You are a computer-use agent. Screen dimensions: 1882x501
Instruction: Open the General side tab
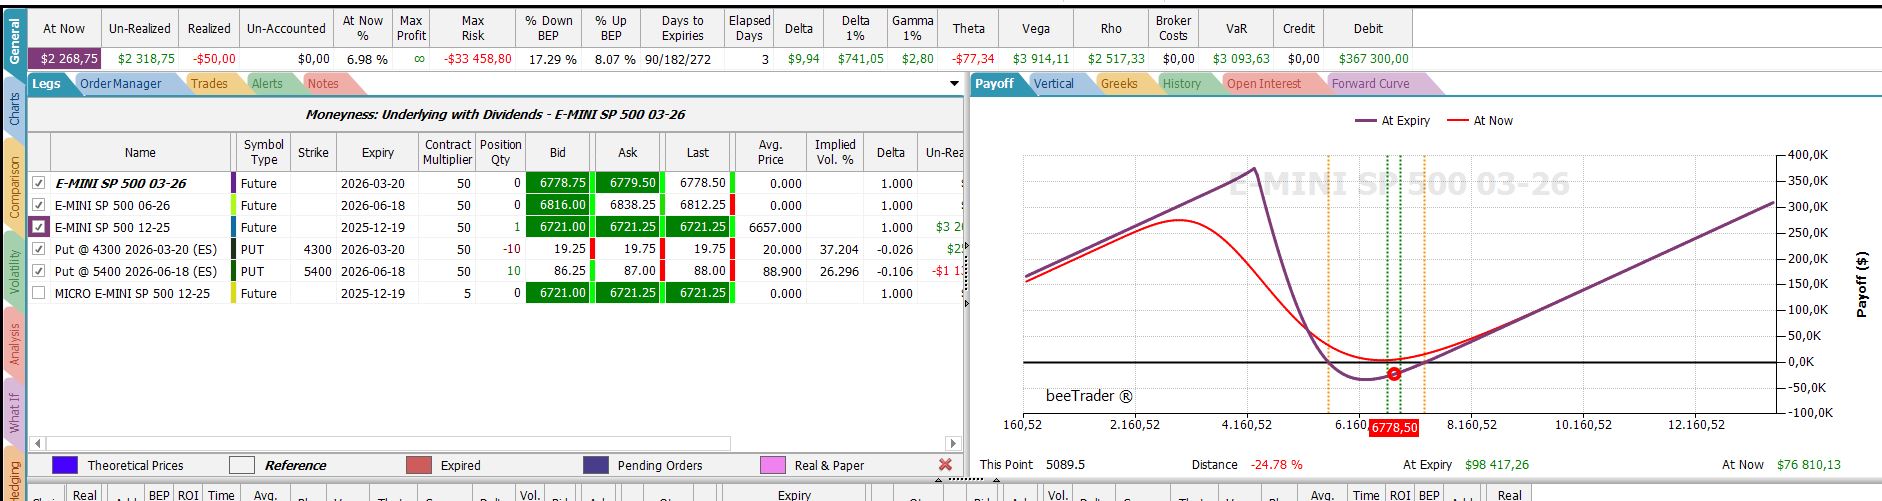click(14, 41)
